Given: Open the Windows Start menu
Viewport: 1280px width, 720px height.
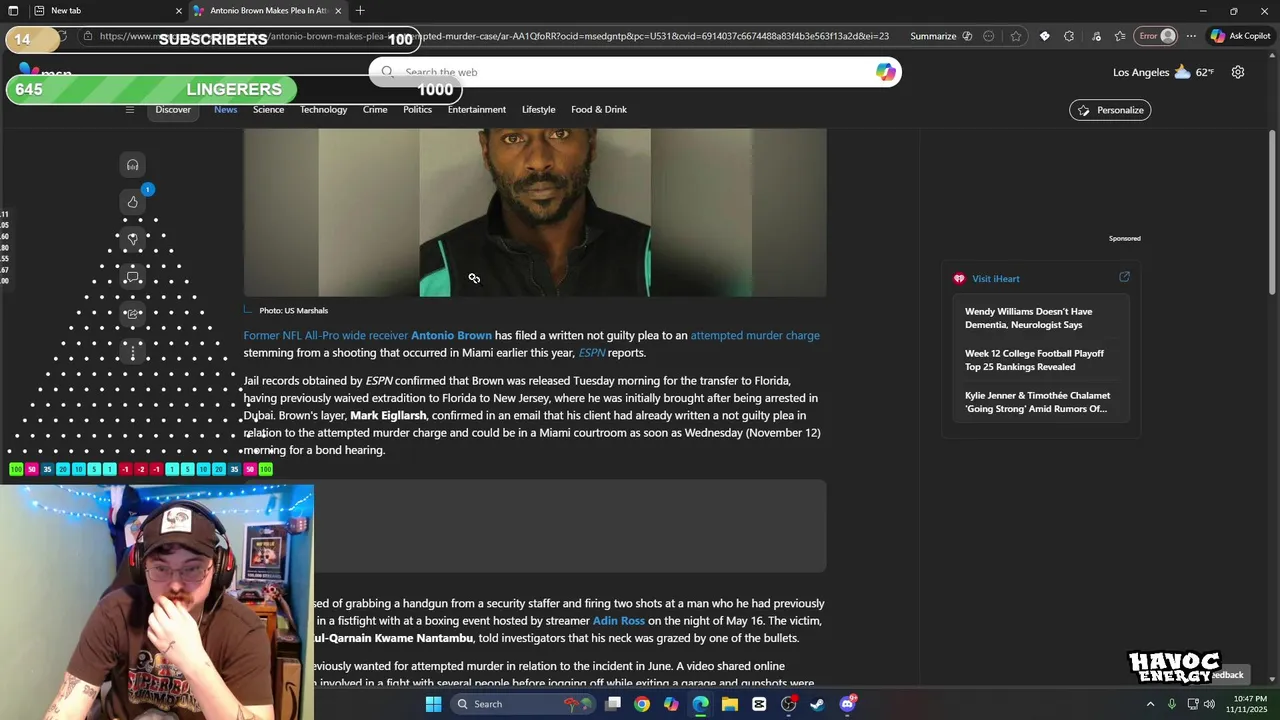Looking at the screenshot, I should 433,704.
